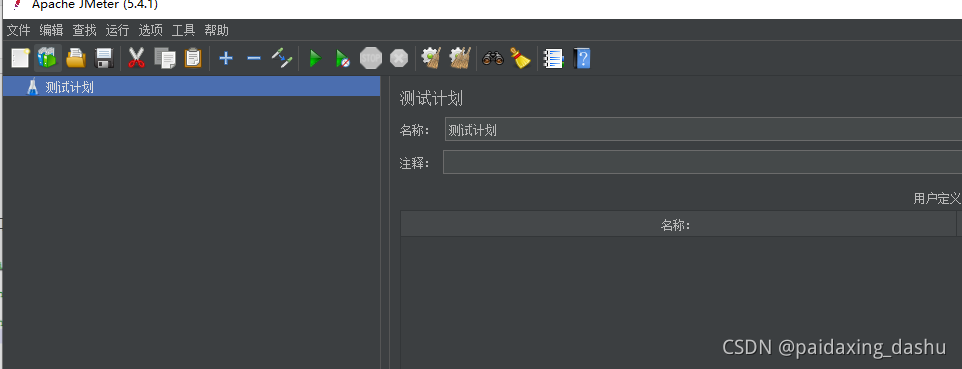Screen dimensions: 962x369
Task: Paste with the clipboard icon
Action: pos(193,59)
